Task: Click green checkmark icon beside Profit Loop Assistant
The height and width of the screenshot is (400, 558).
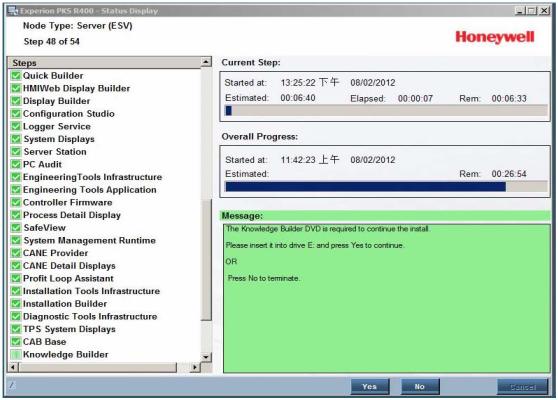Action: [16, 278]
